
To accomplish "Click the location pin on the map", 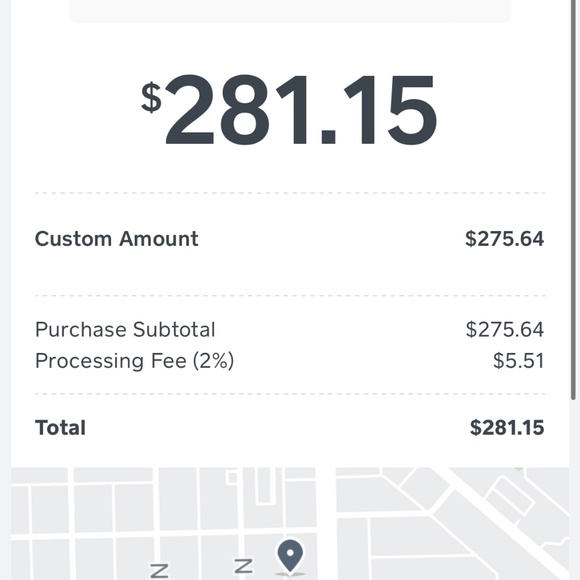I will (x=290, y=556).
